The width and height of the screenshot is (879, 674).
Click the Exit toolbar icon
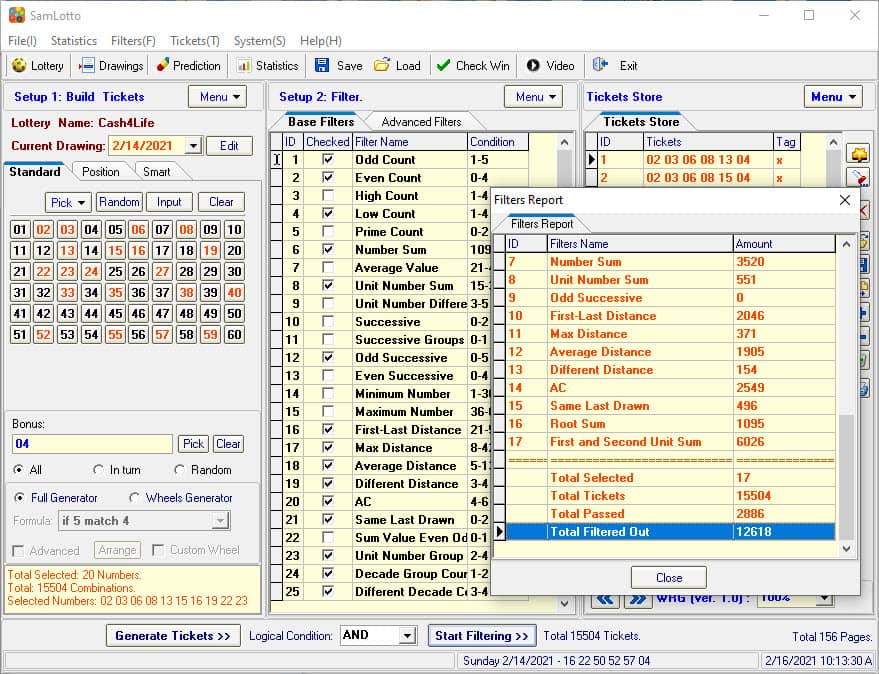pyautogui.click(x=600, y=65)
